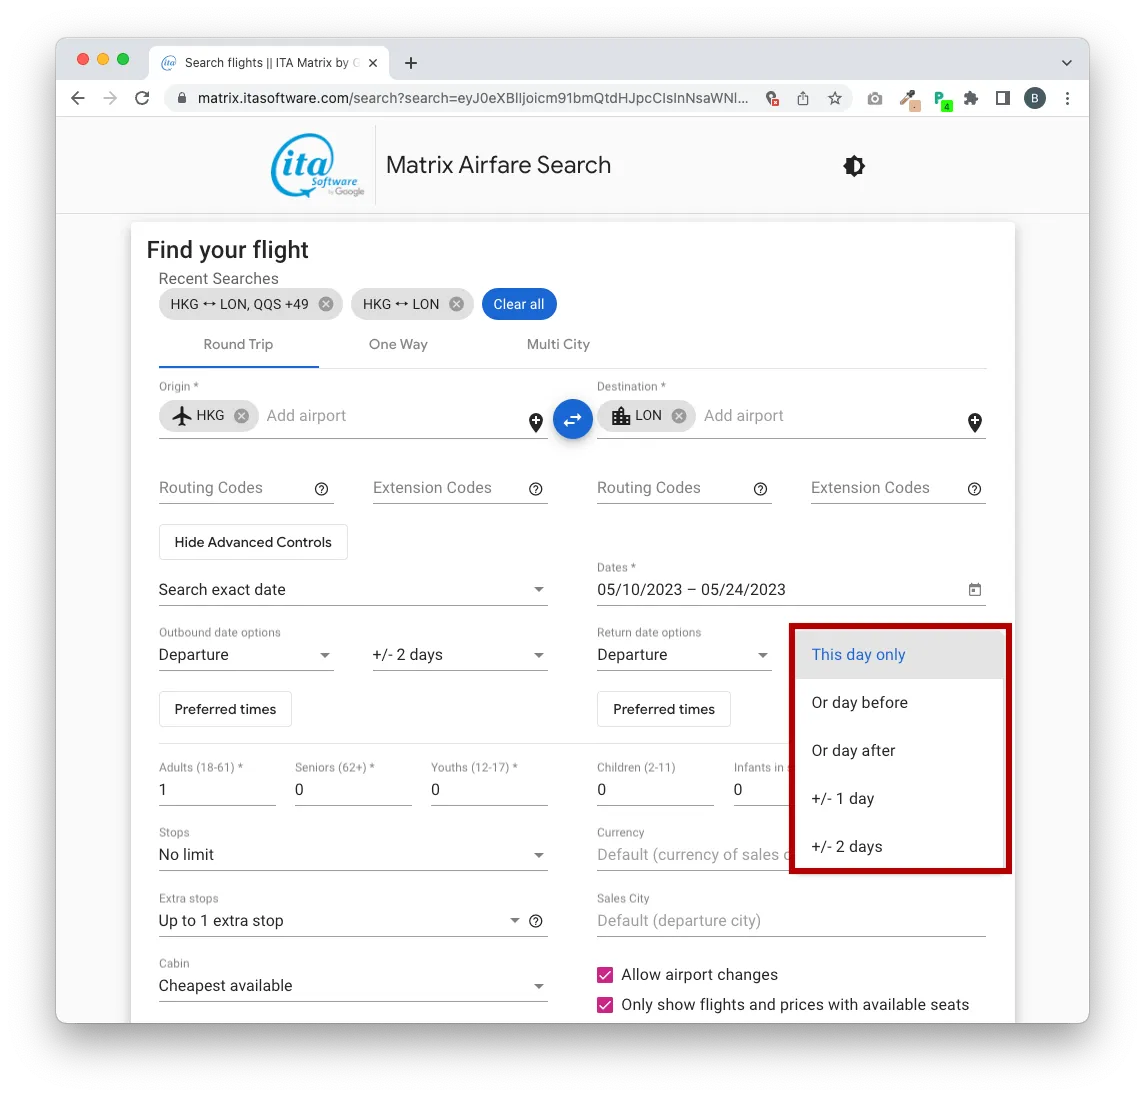Open outbound Preferred times button
Screen dimensions: 1145x1097
coord(225,709)
